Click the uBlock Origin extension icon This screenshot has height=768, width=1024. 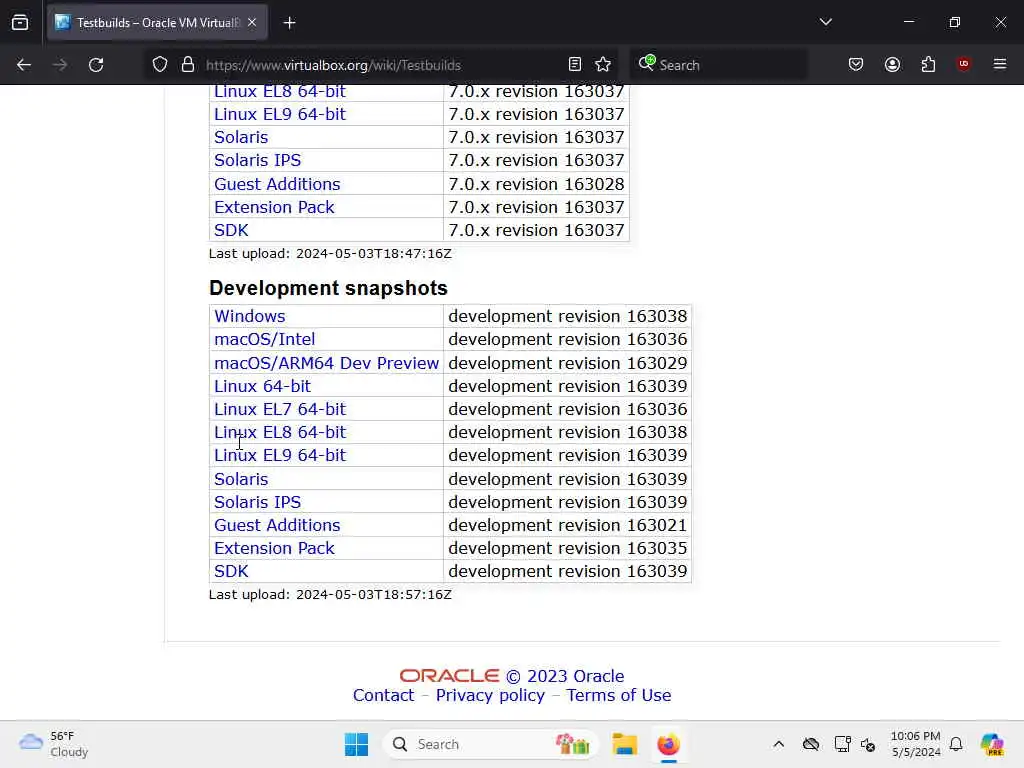(x=964, y=64)
